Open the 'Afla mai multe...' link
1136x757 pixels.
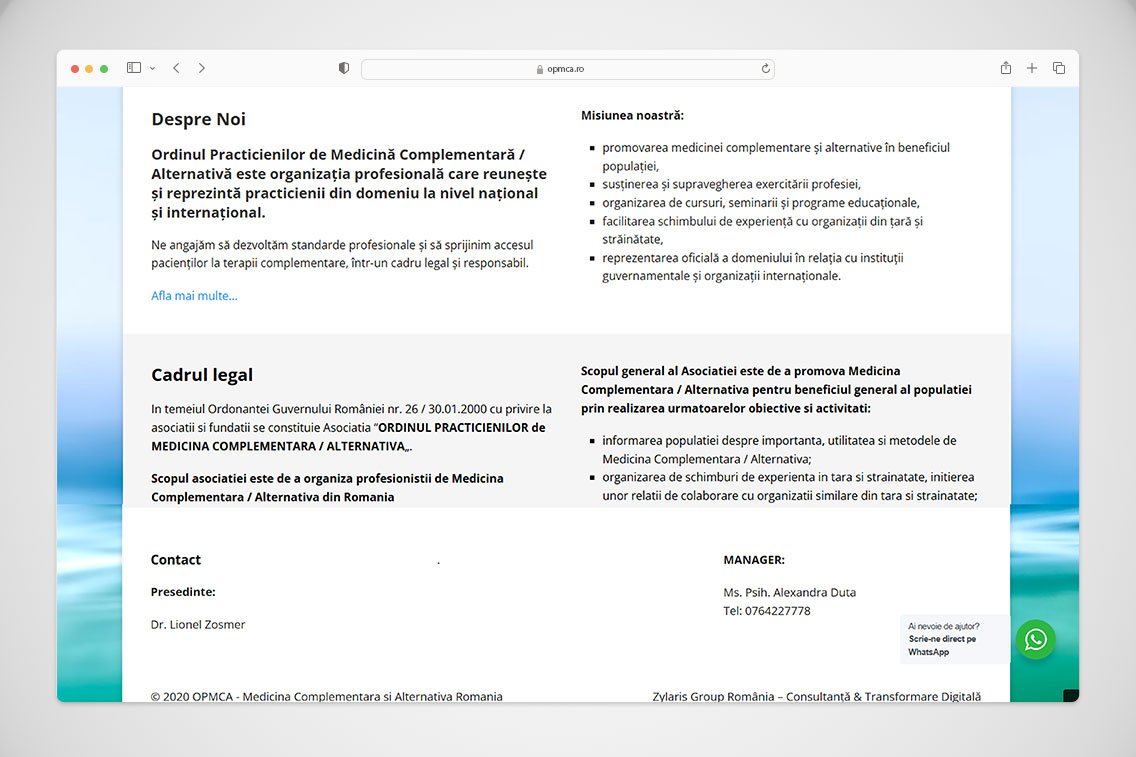194,296
